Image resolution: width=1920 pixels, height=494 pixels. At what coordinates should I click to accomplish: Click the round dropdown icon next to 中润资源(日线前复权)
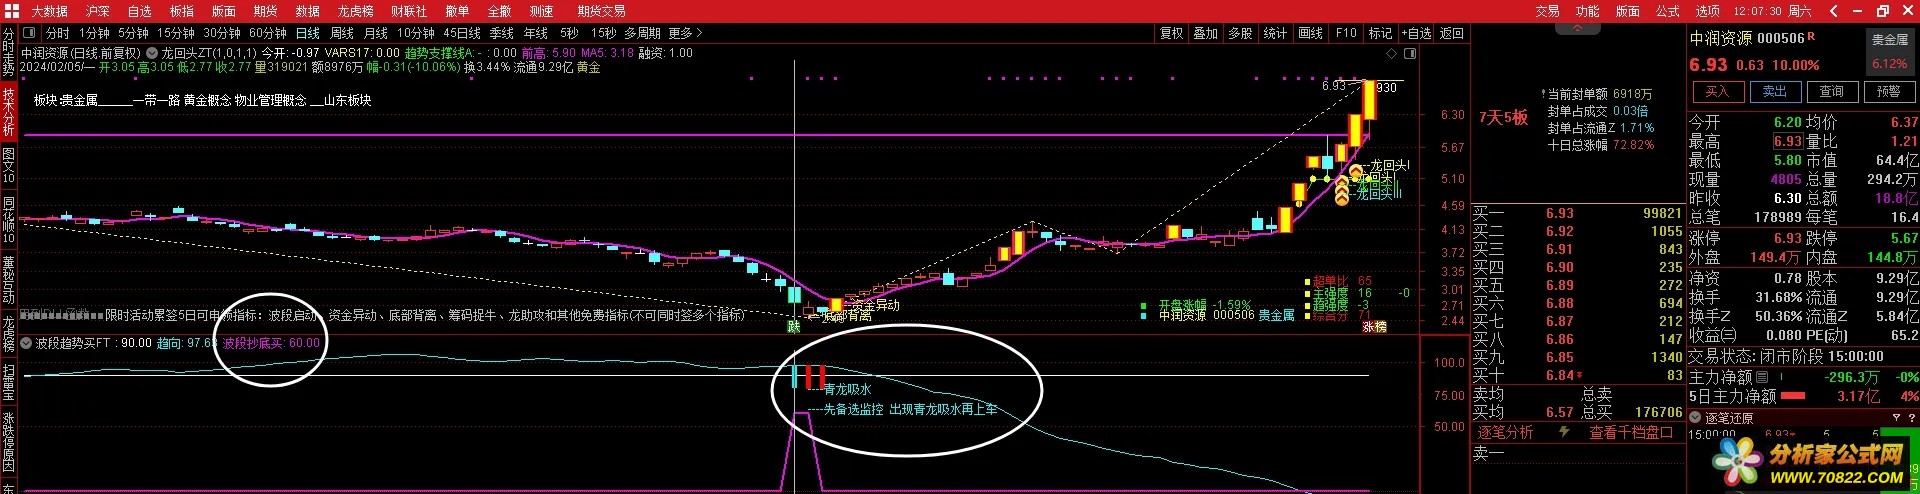pos(152,53)
